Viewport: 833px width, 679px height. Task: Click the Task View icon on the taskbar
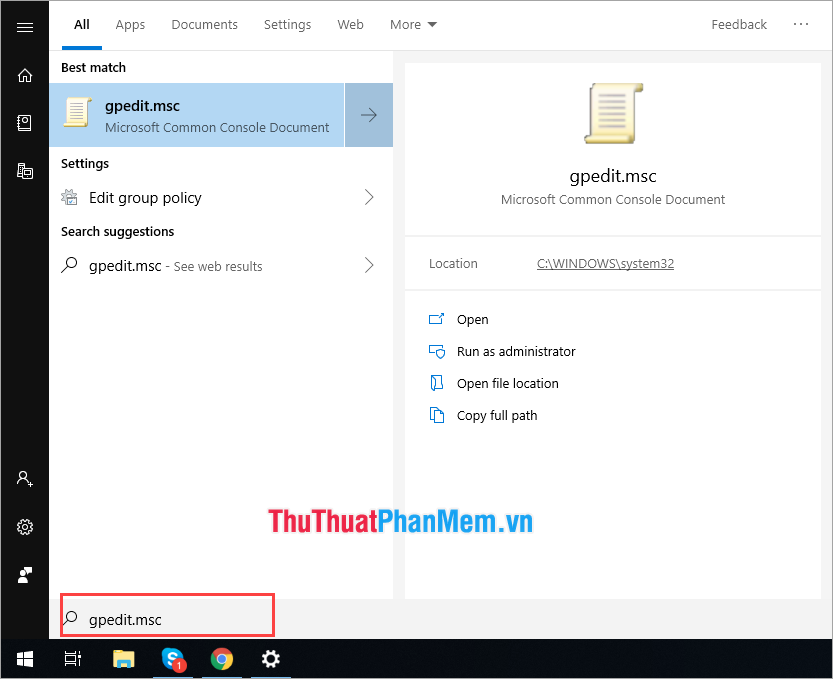click(72, 659)
